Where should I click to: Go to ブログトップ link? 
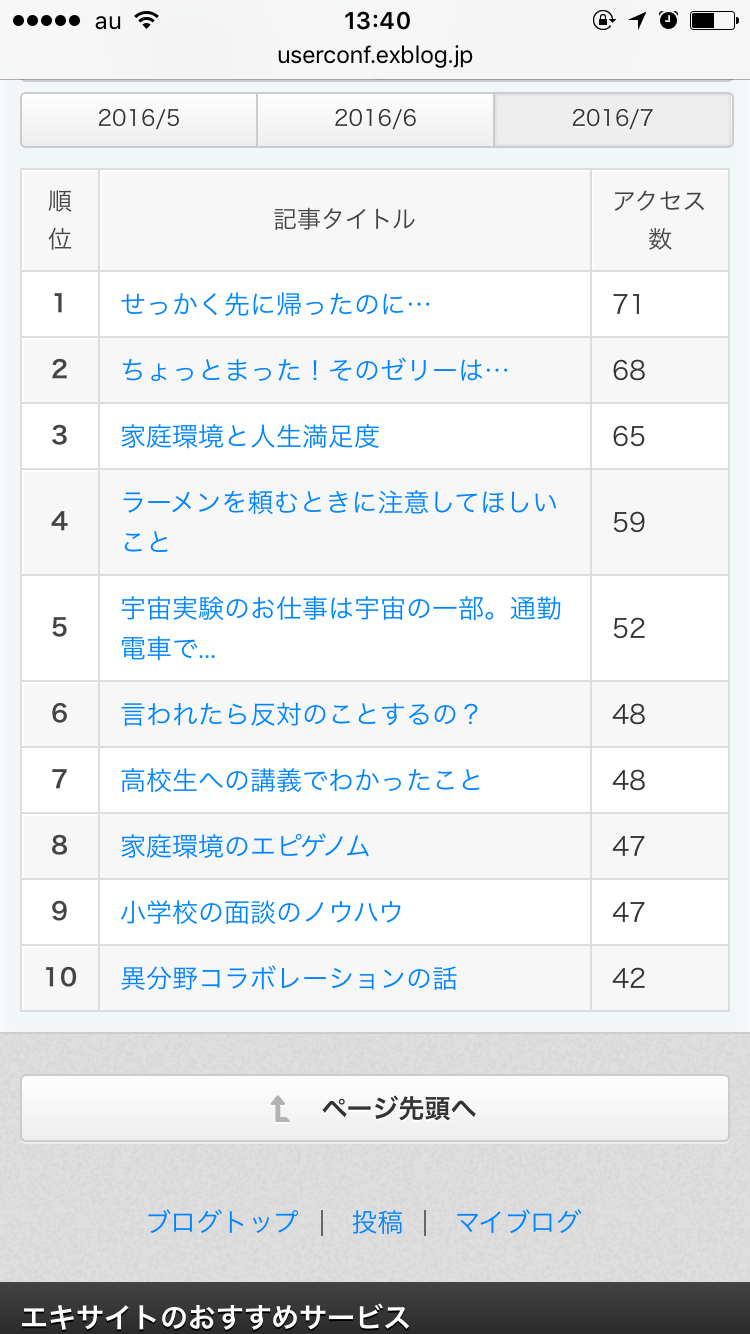tap(222, 1222)
